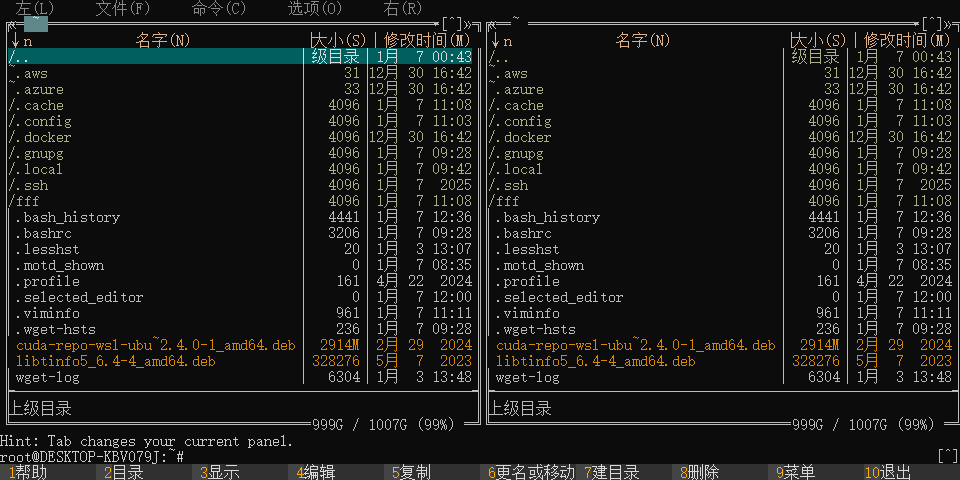Sort the right panel by 修改时间(M) column
Screen dimensions: 960x480
click(x=907, y=41)
